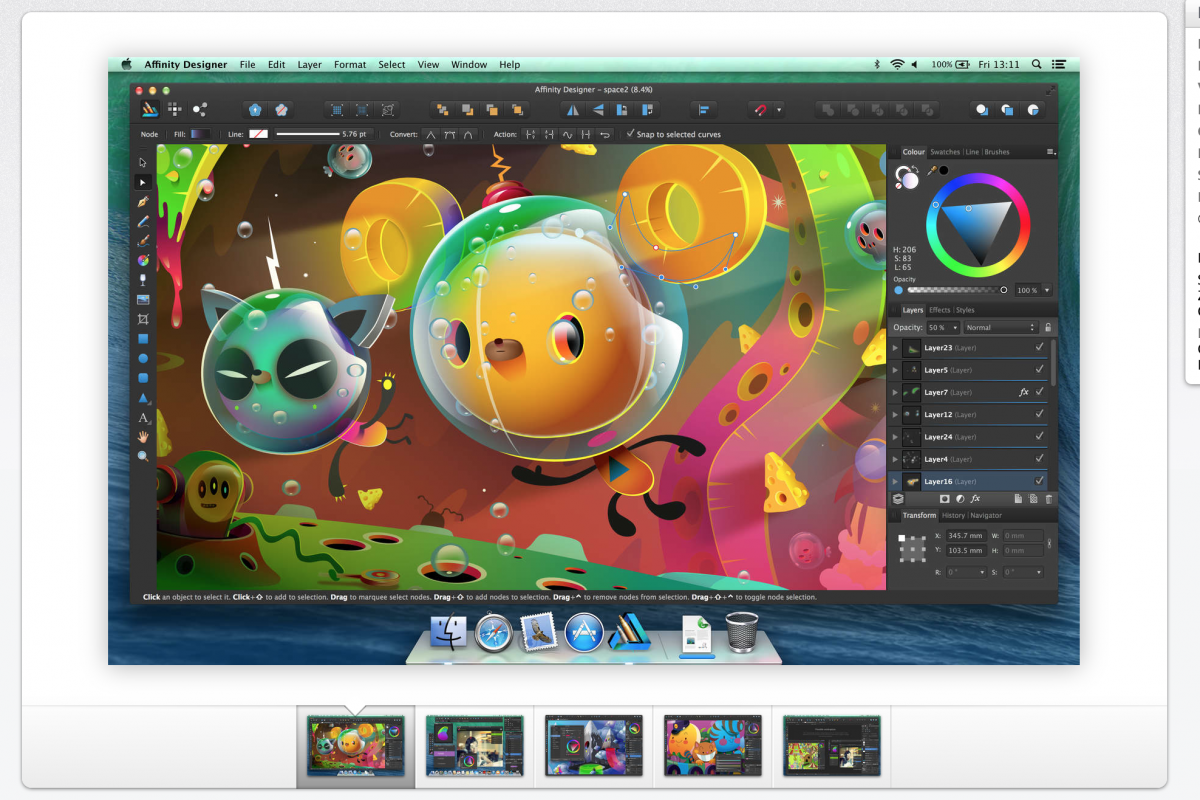Click the colour opacity slider
This screenshot has height=800, width=1200.
tap(955, 290)
